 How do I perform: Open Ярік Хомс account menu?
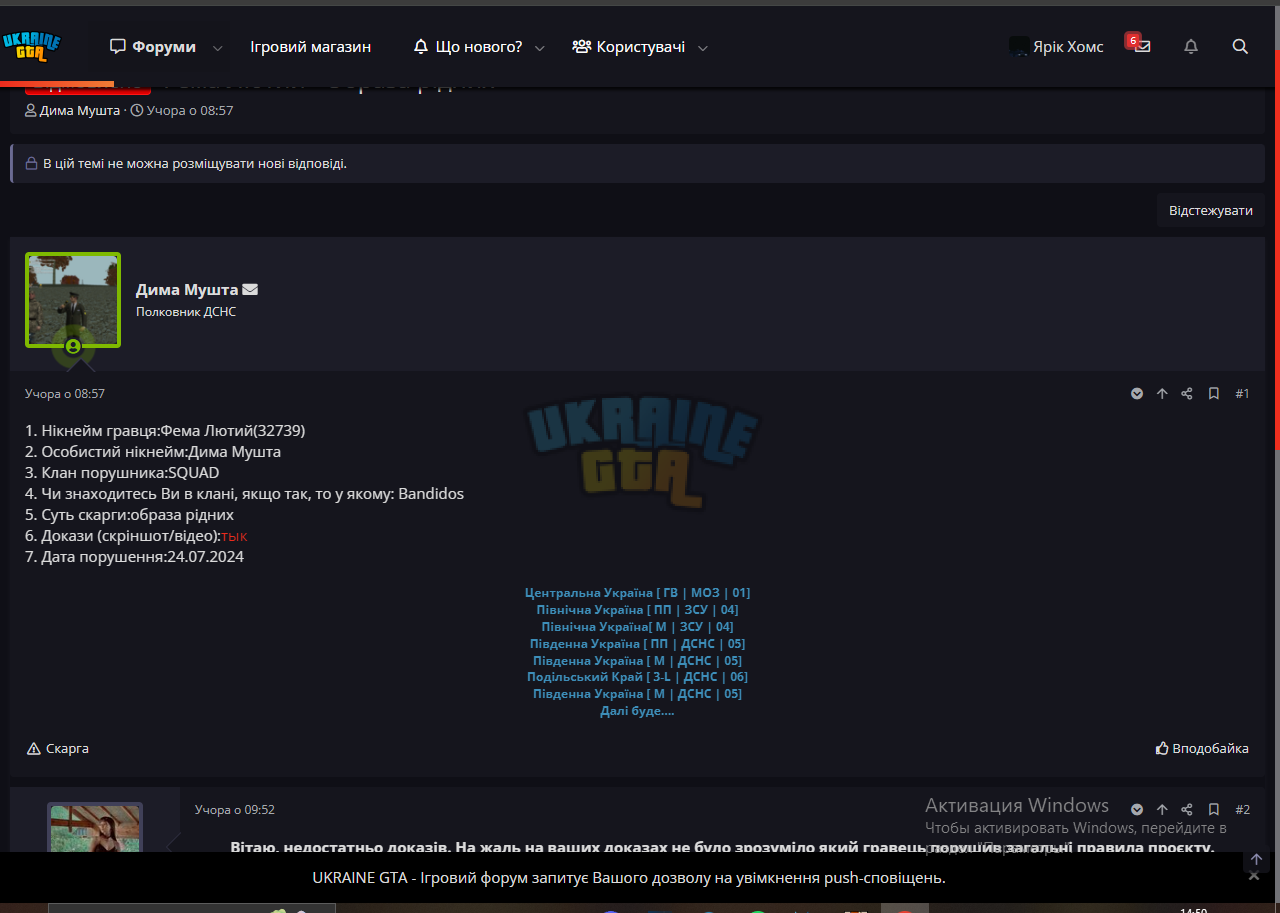click(1056, 47)
